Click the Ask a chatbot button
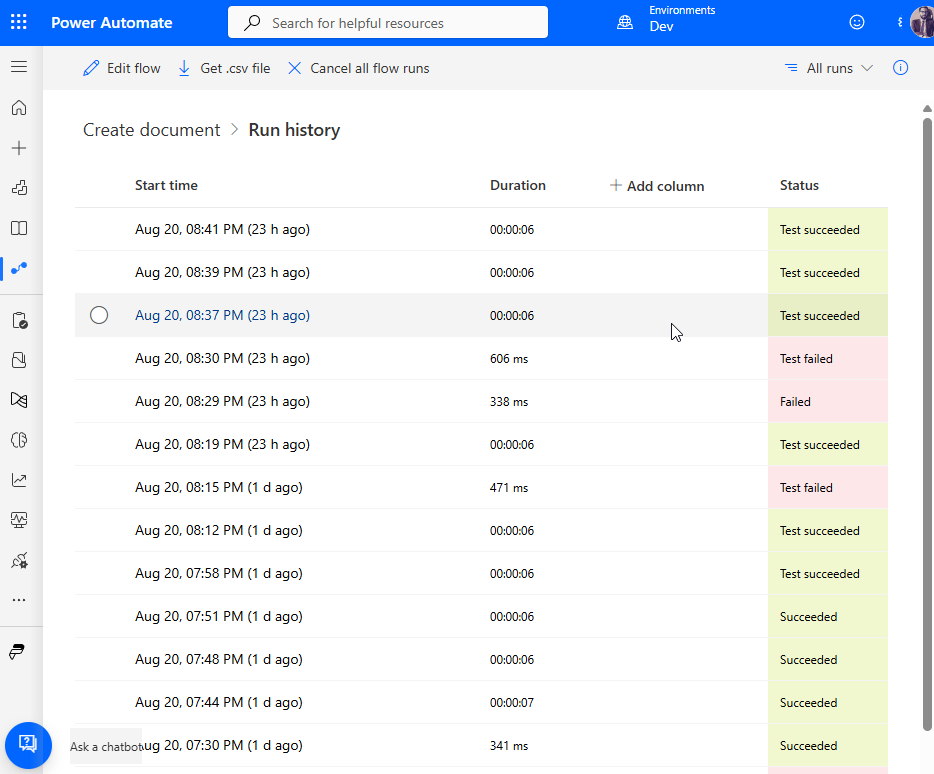 point(28,744)
